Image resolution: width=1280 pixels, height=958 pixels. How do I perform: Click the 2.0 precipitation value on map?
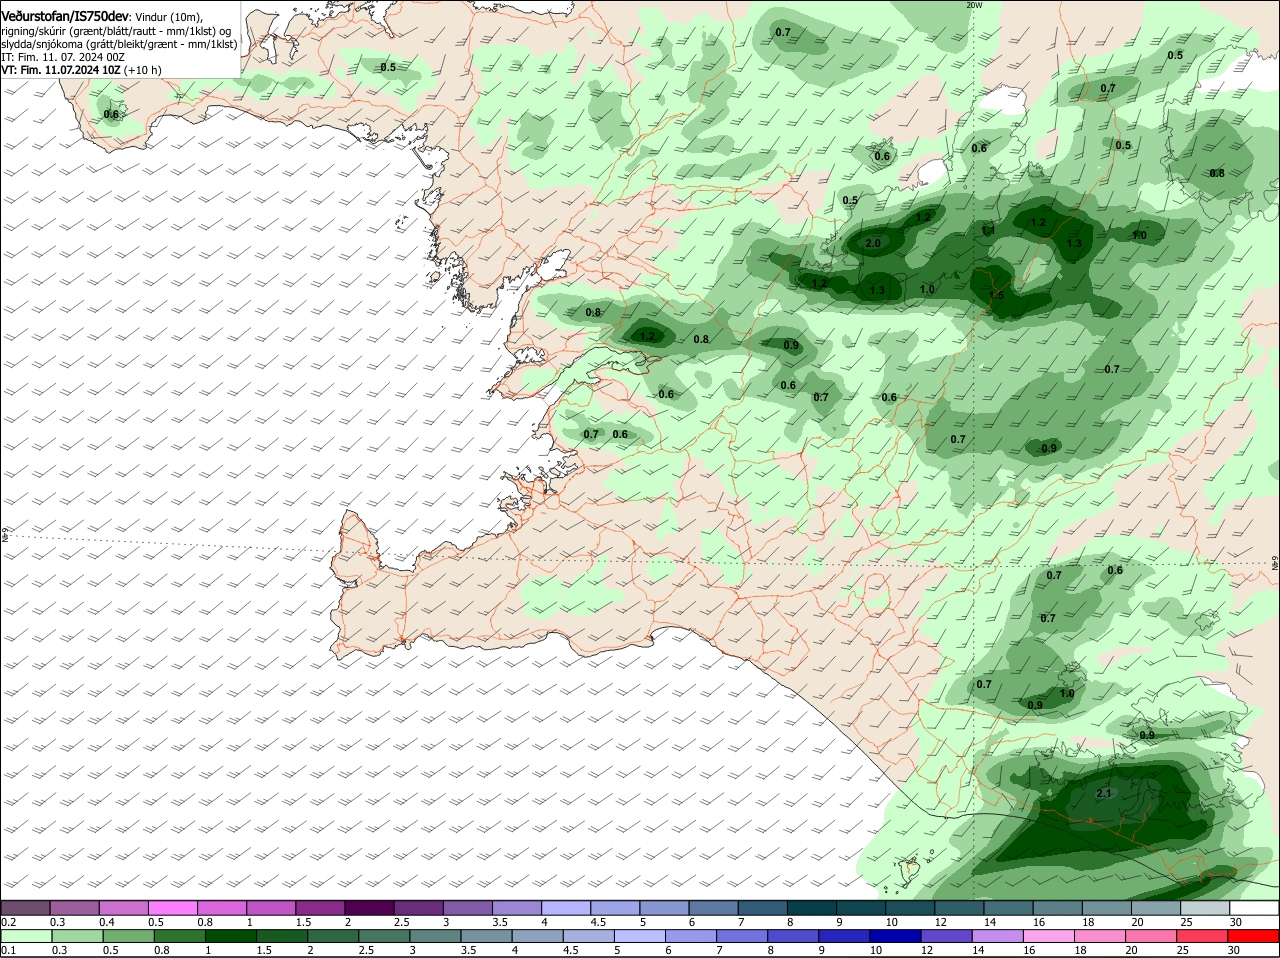coord(873,243)
